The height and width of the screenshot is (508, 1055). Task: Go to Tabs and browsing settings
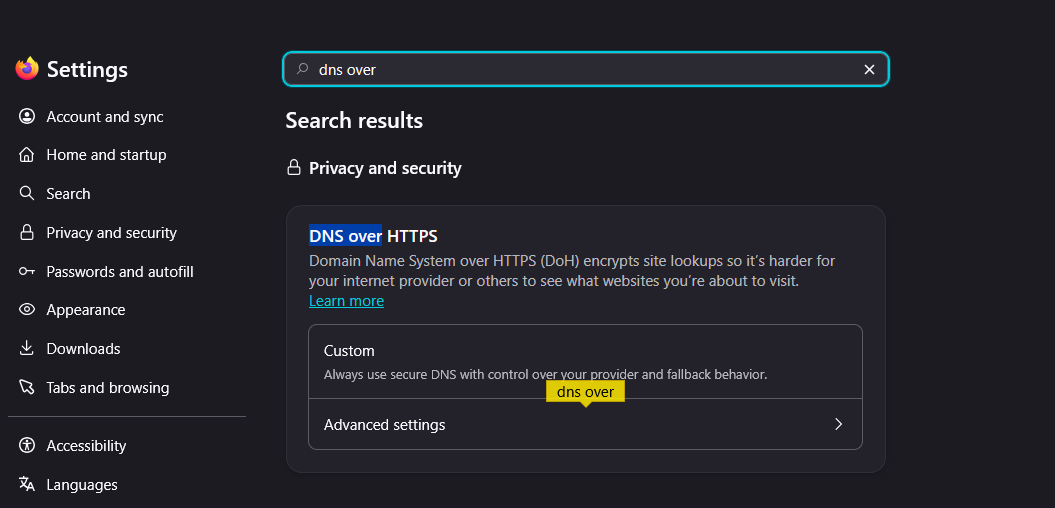[108, 388]
